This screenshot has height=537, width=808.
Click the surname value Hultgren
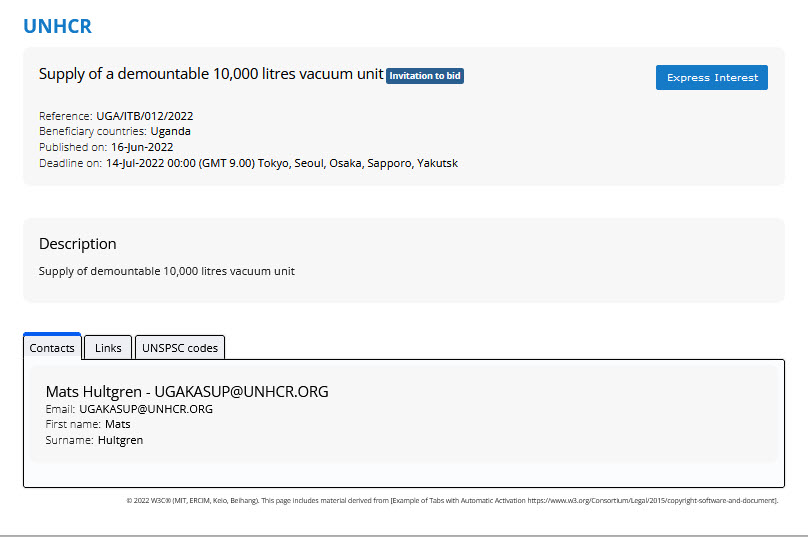(x=120, y=440)
